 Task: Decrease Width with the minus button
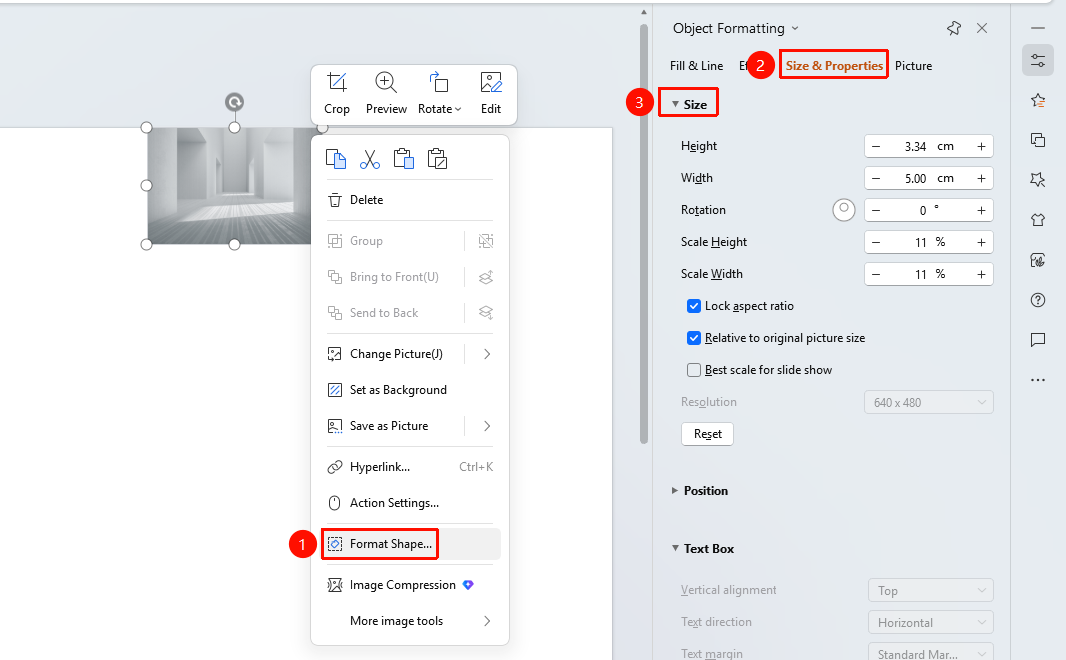[876, 178]
